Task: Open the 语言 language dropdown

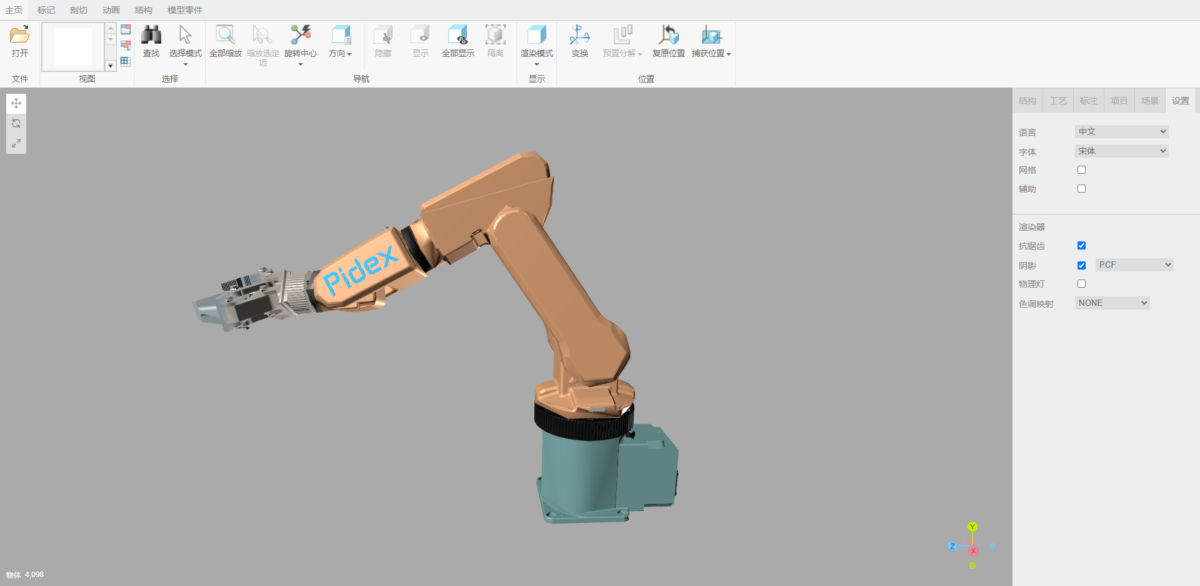Action: (x=1121, y=132)
